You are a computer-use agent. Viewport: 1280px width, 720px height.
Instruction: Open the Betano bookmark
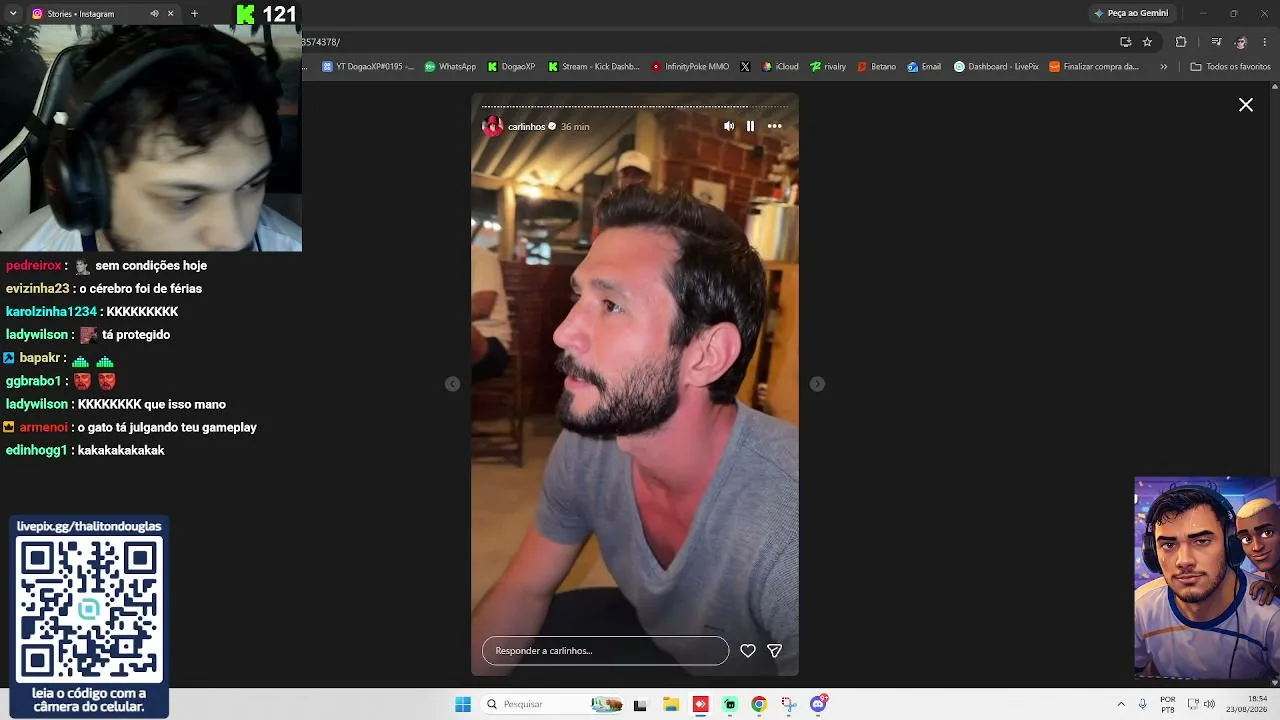pyautogui.click(x=876, y=67)
